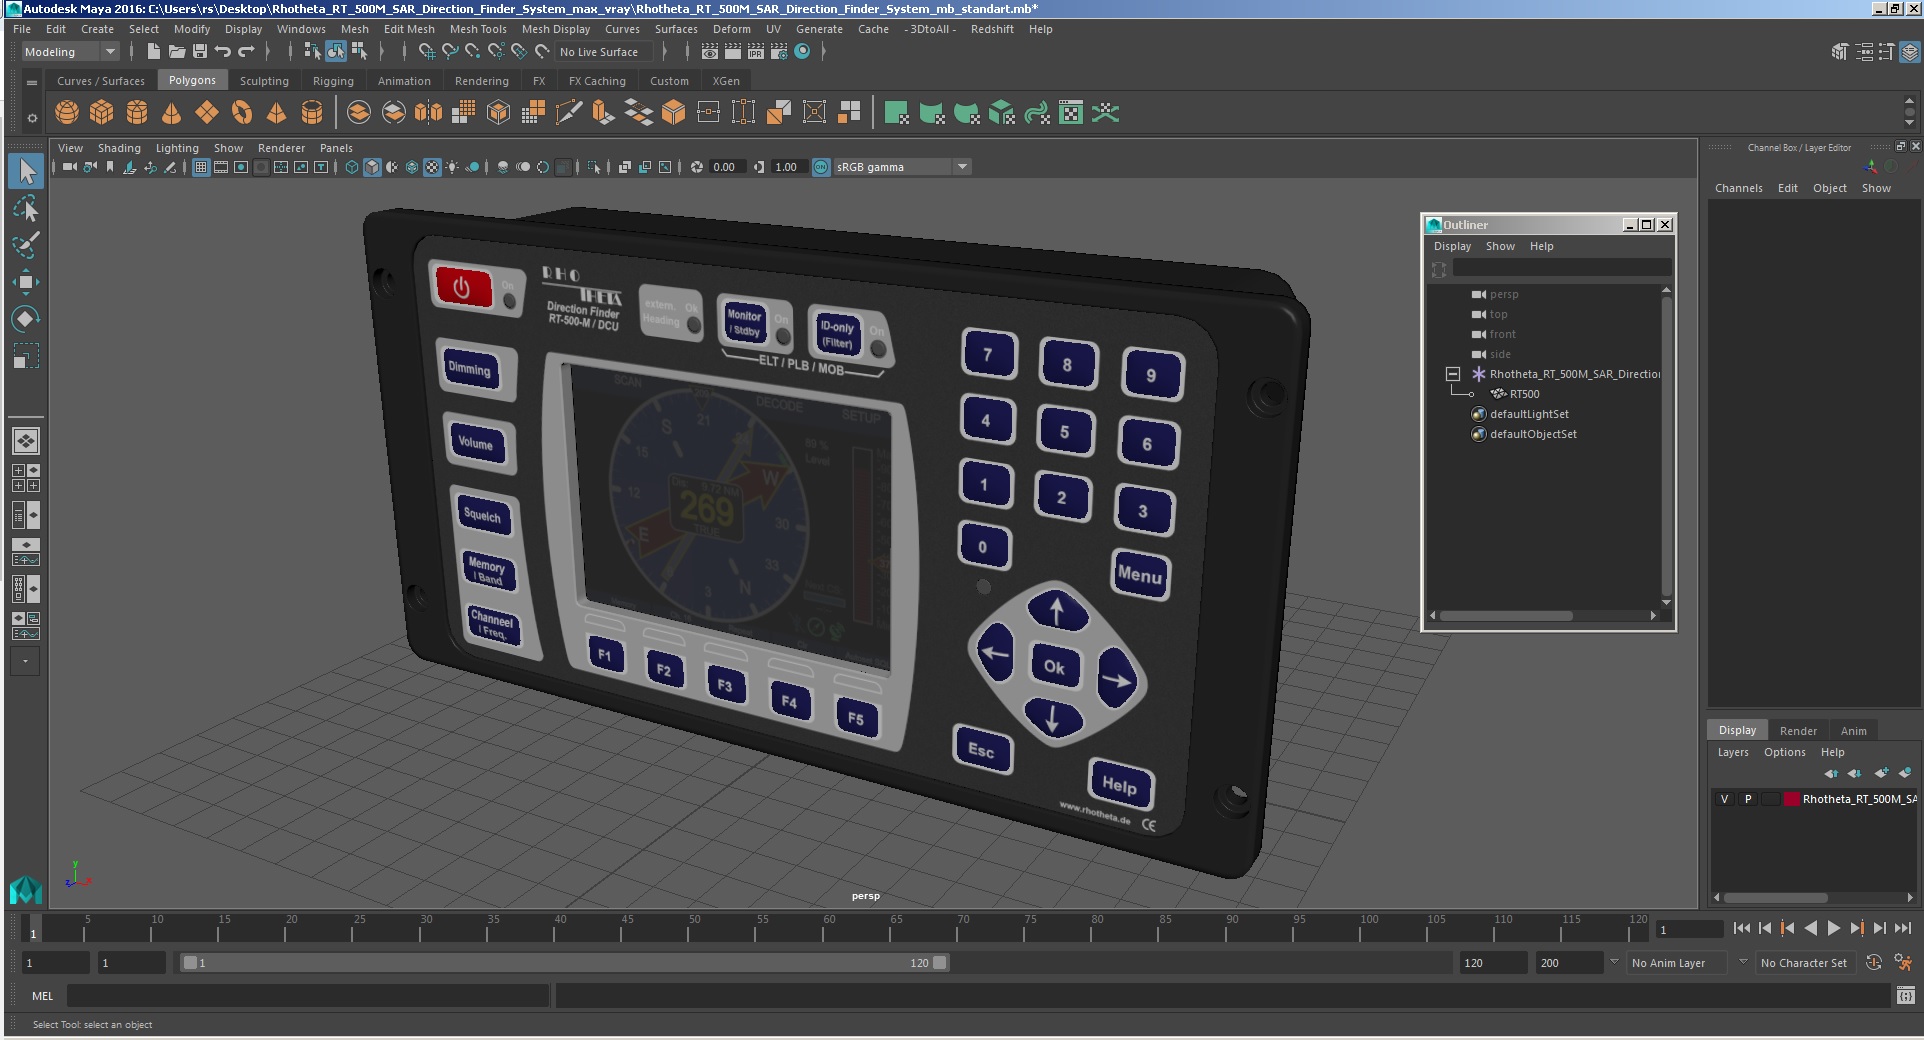Select the arrow Select tool in toolbox
The image size is (1924, 1040).
(26, 171)
